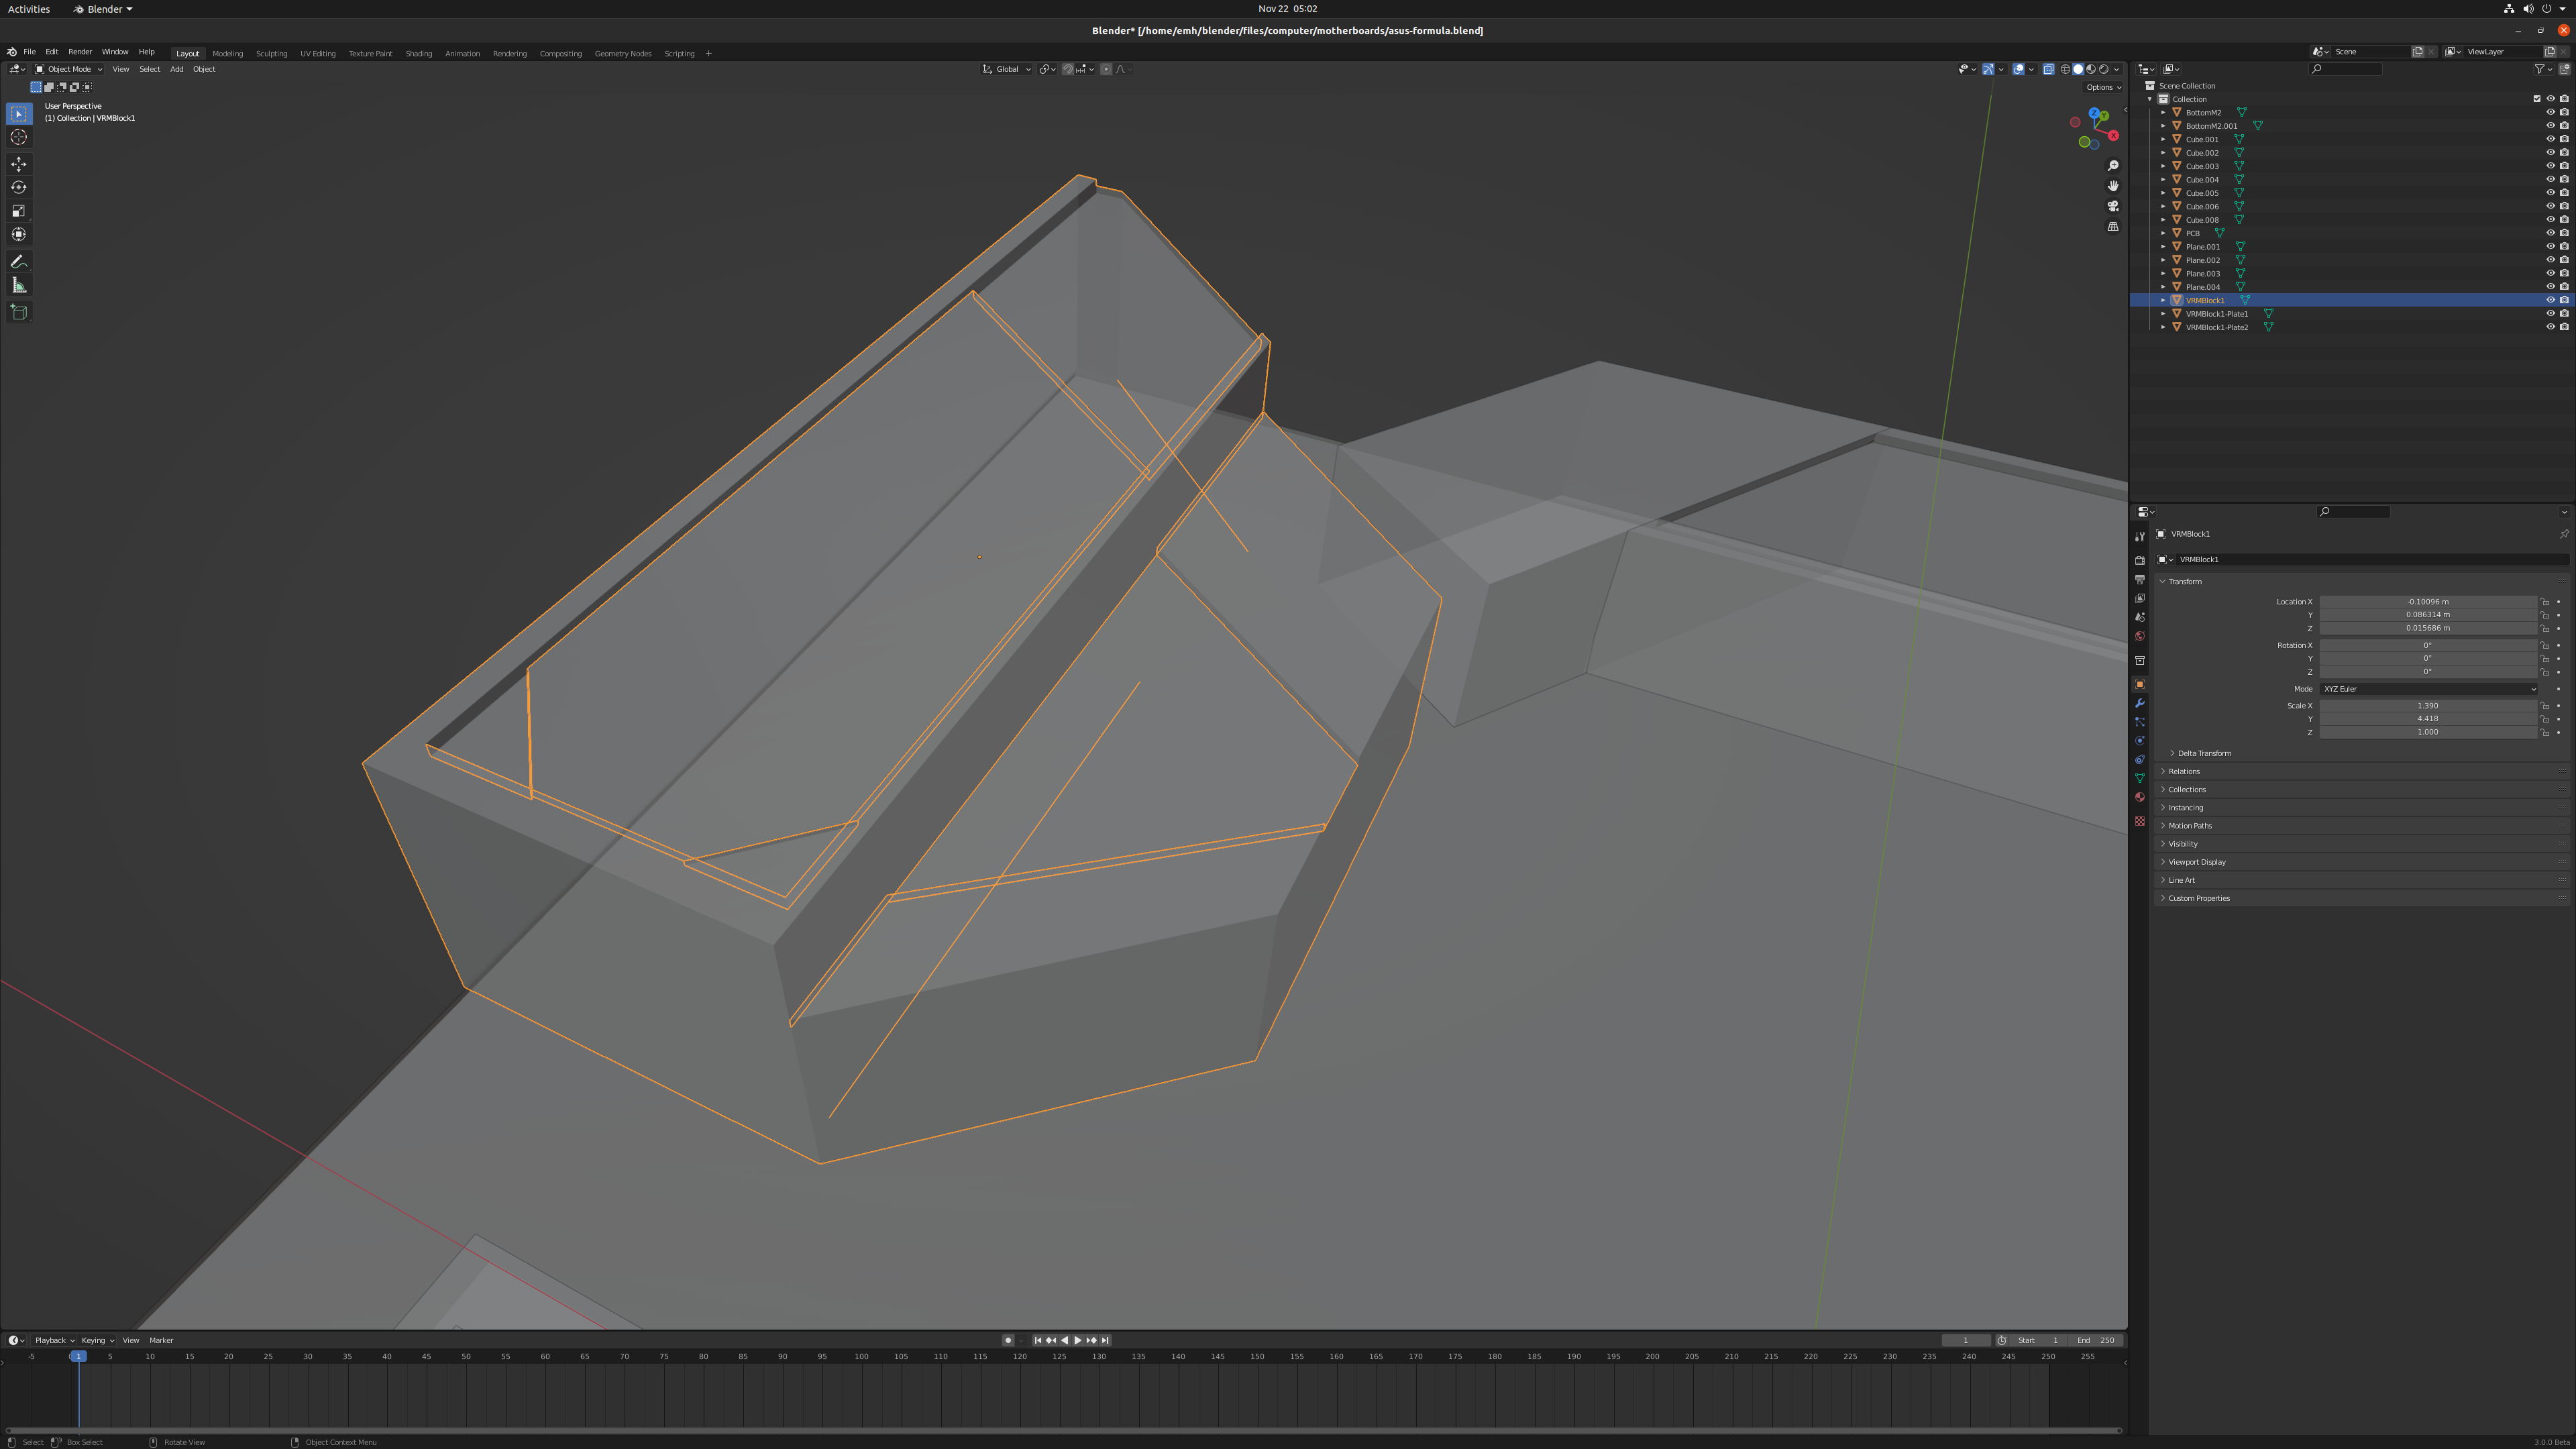Click the Scale X value field

(x=2428, y=706)
